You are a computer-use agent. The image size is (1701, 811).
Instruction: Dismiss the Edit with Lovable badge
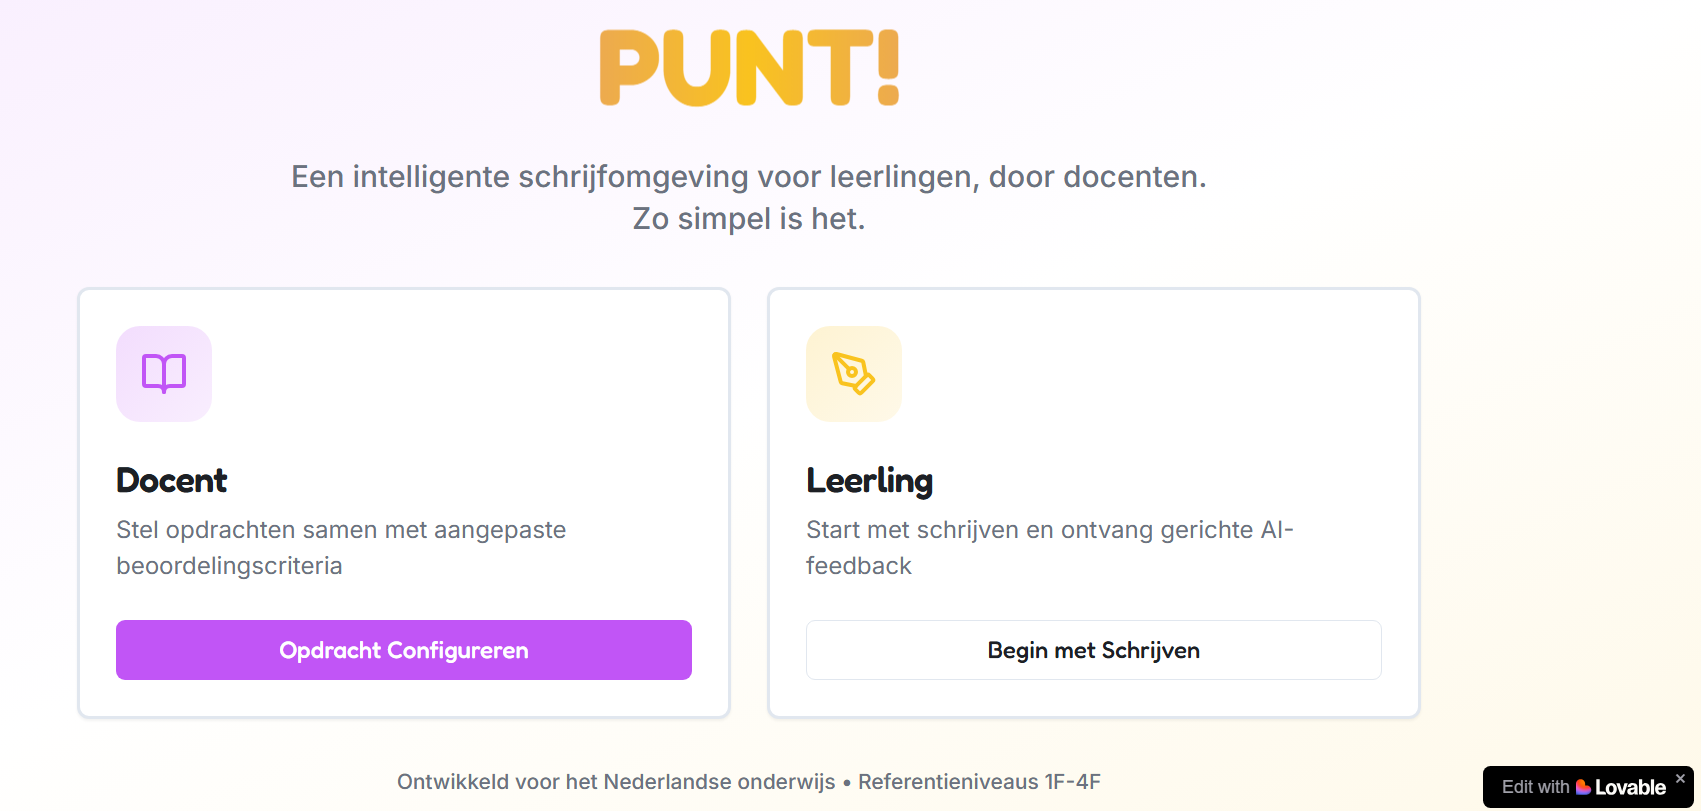click(1680, 778)
